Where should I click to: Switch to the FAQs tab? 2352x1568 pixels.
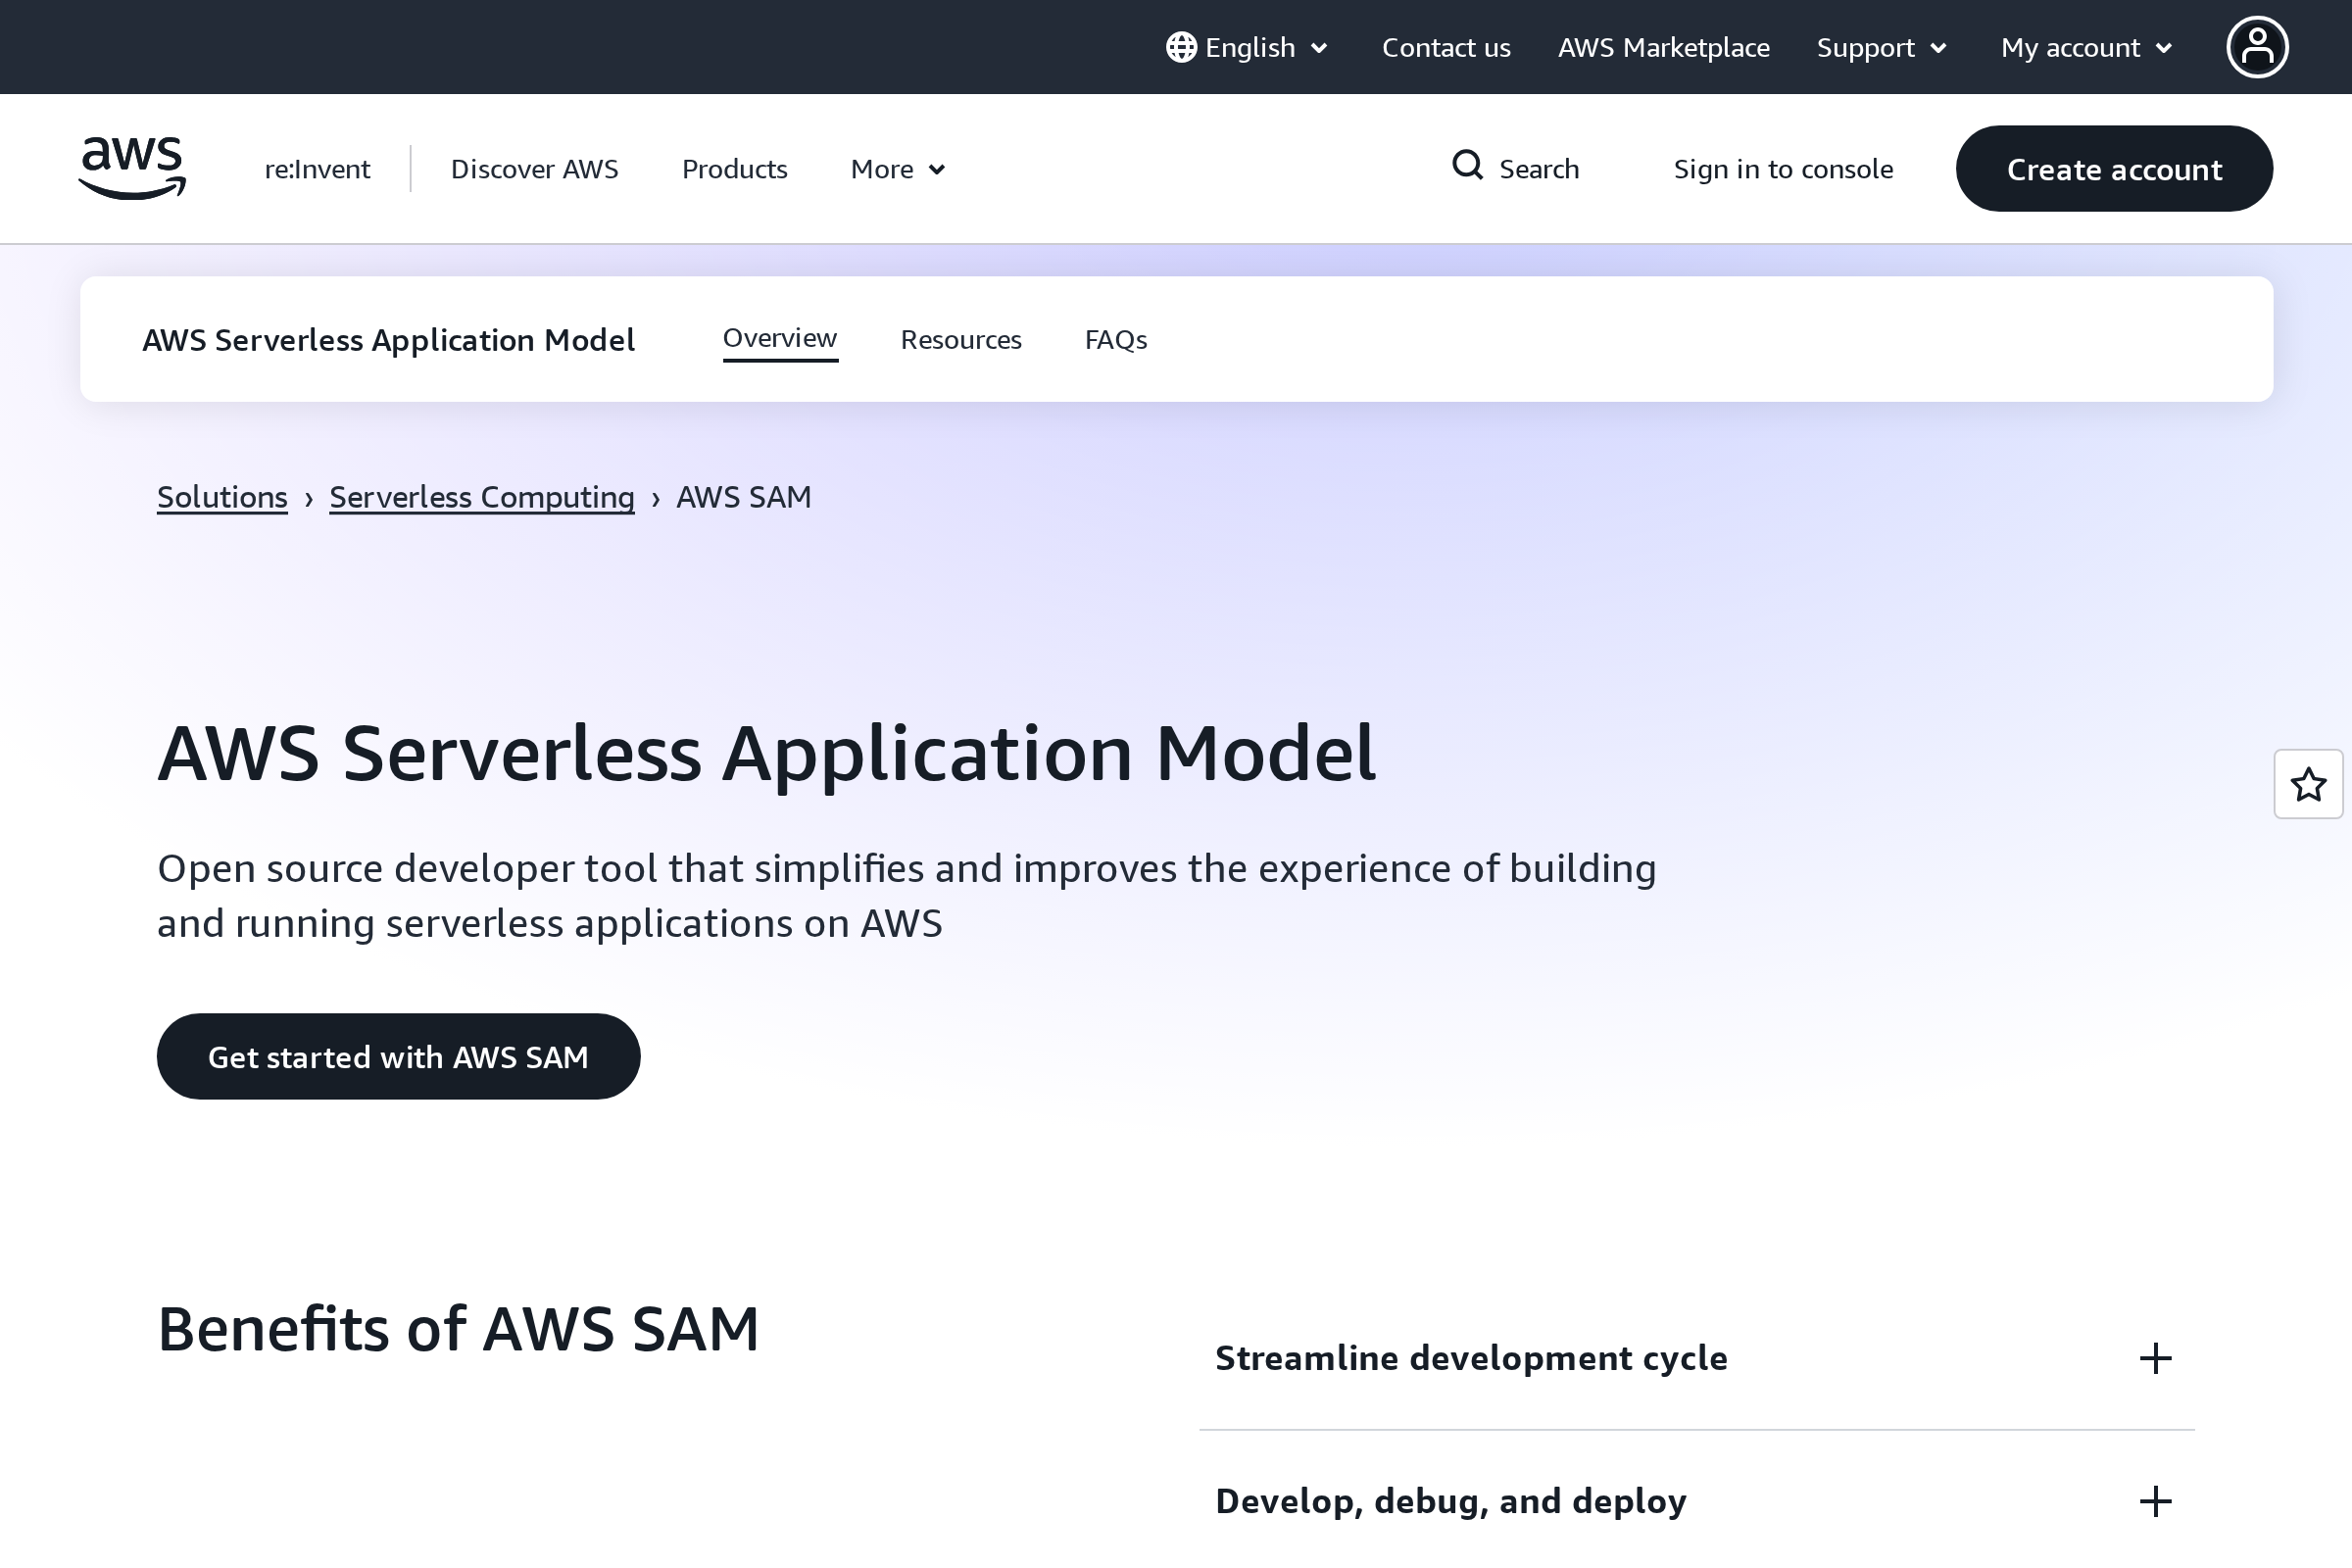[1116, 339]
